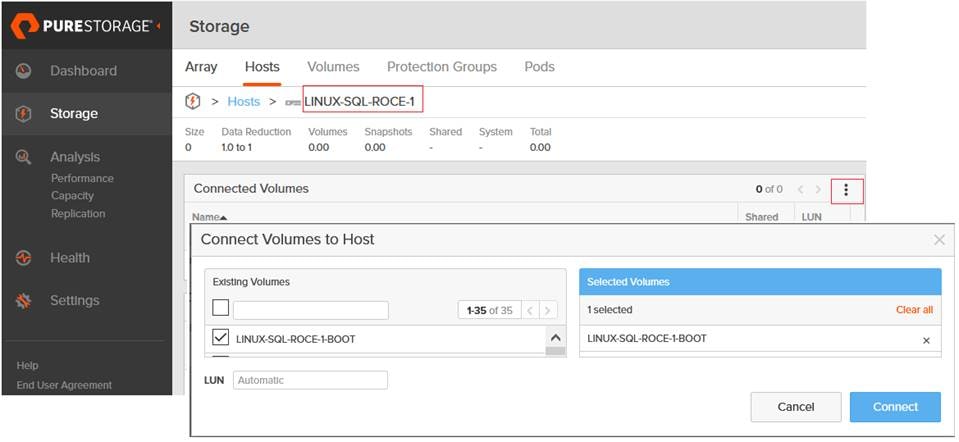Click the 1 selected count text
Image resolution: width=959 pixels, height=442 pixels.
(610, 310)
